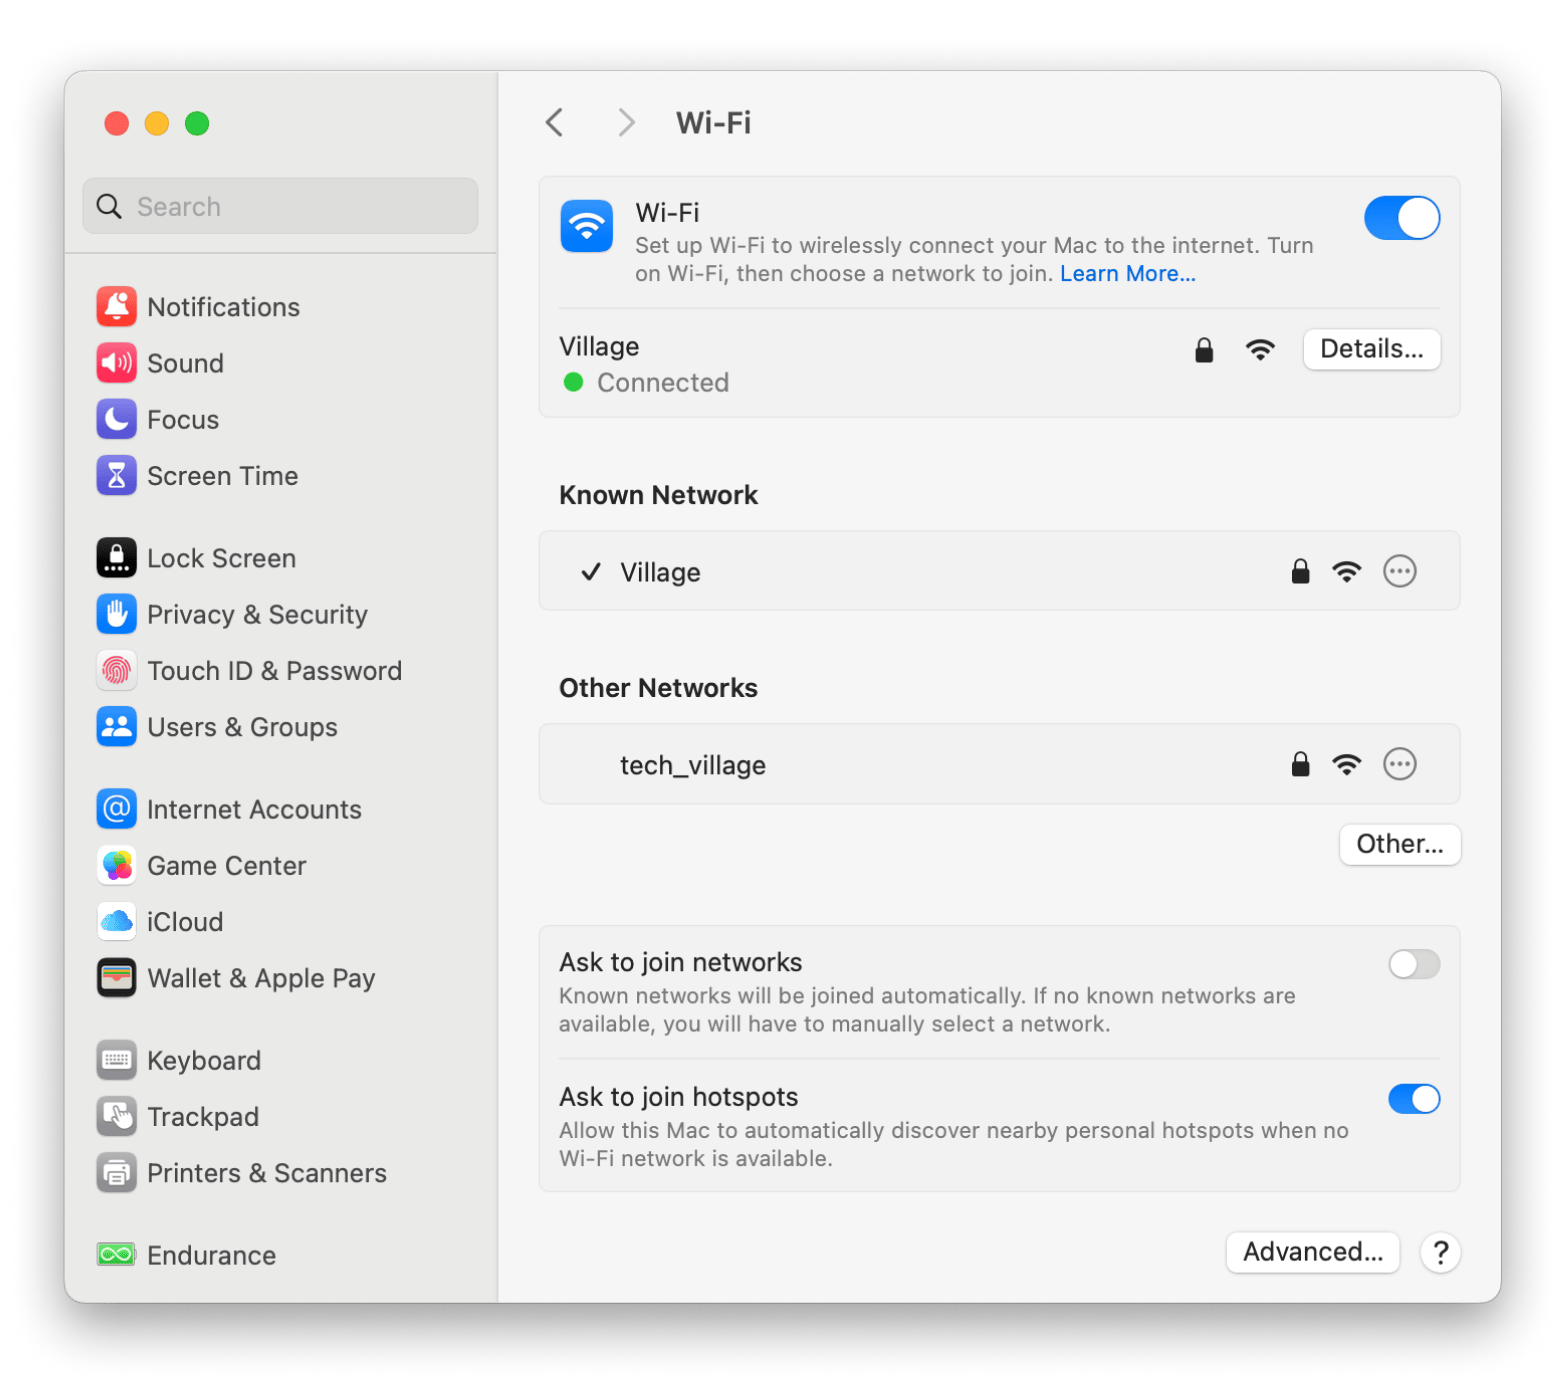Select the Wallet & Apple Pay icon
The height and width of the screenshot is (1396, 1560).
[x=116, y=978]
